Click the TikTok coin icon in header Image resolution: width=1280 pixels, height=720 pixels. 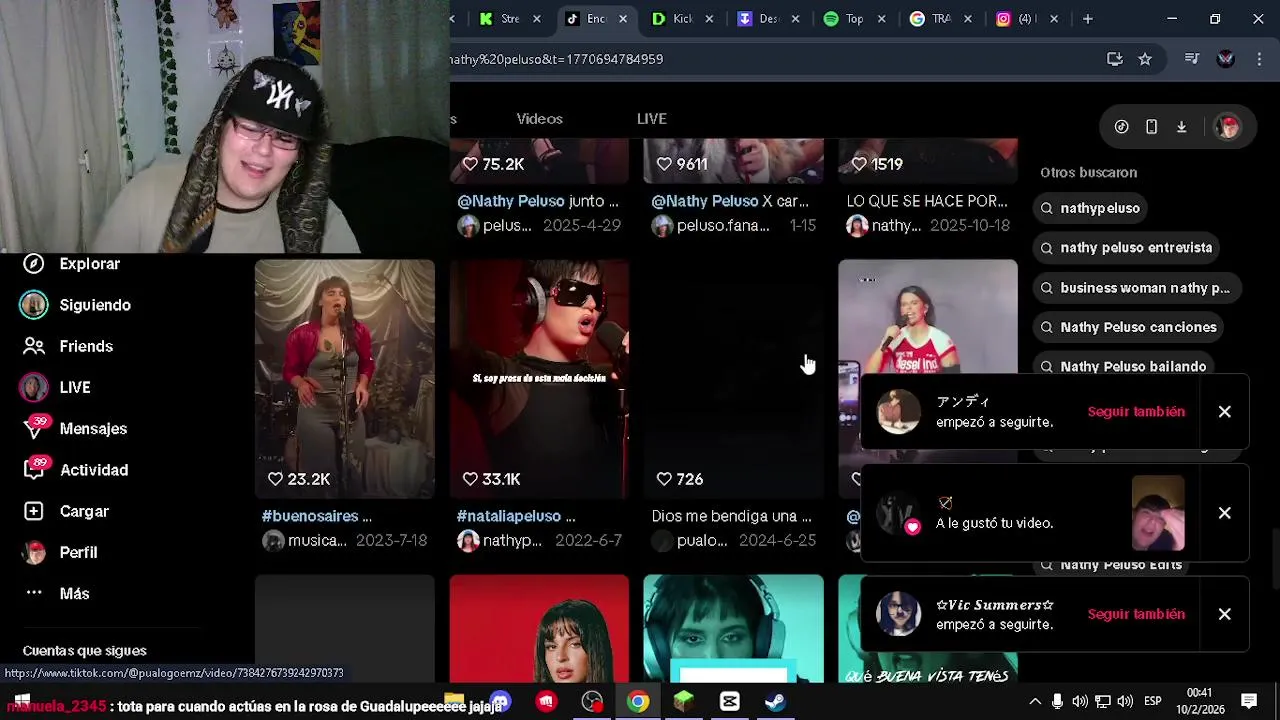[1122, 127]
